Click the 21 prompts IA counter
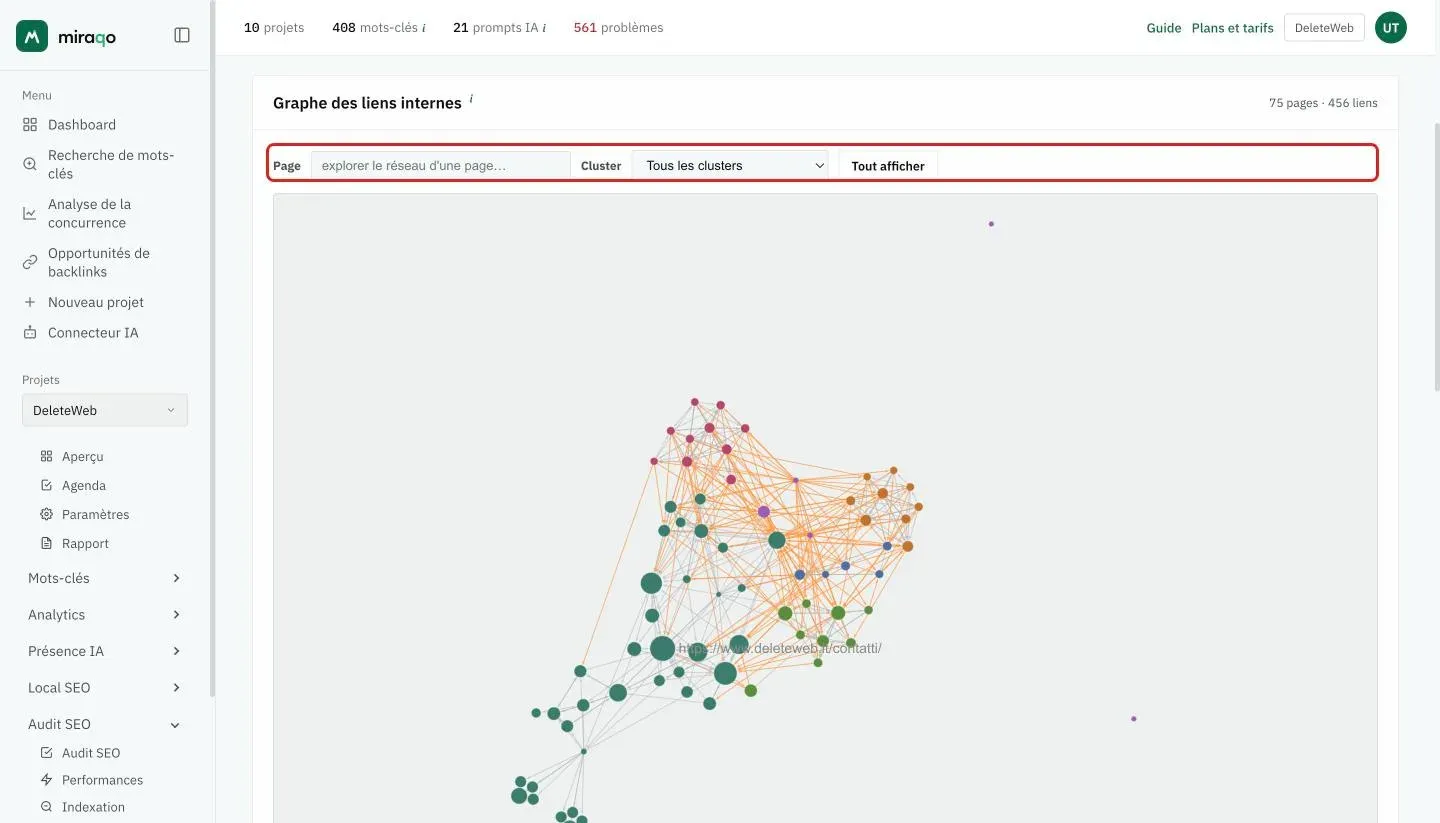 click(499, 28)
